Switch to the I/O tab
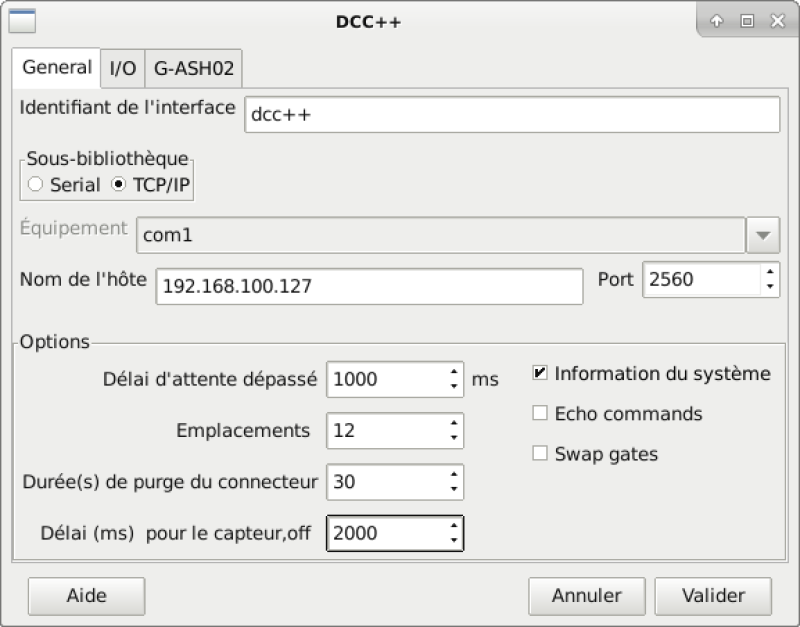The width and height of the screenshot is (800, 627). point(122,68)
